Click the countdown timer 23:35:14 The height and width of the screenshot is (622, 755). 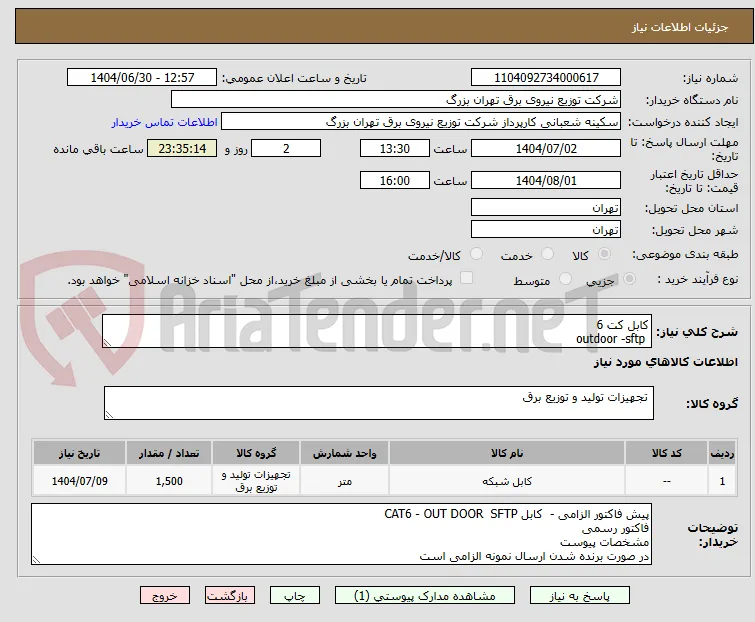click(x=182, y=148)
